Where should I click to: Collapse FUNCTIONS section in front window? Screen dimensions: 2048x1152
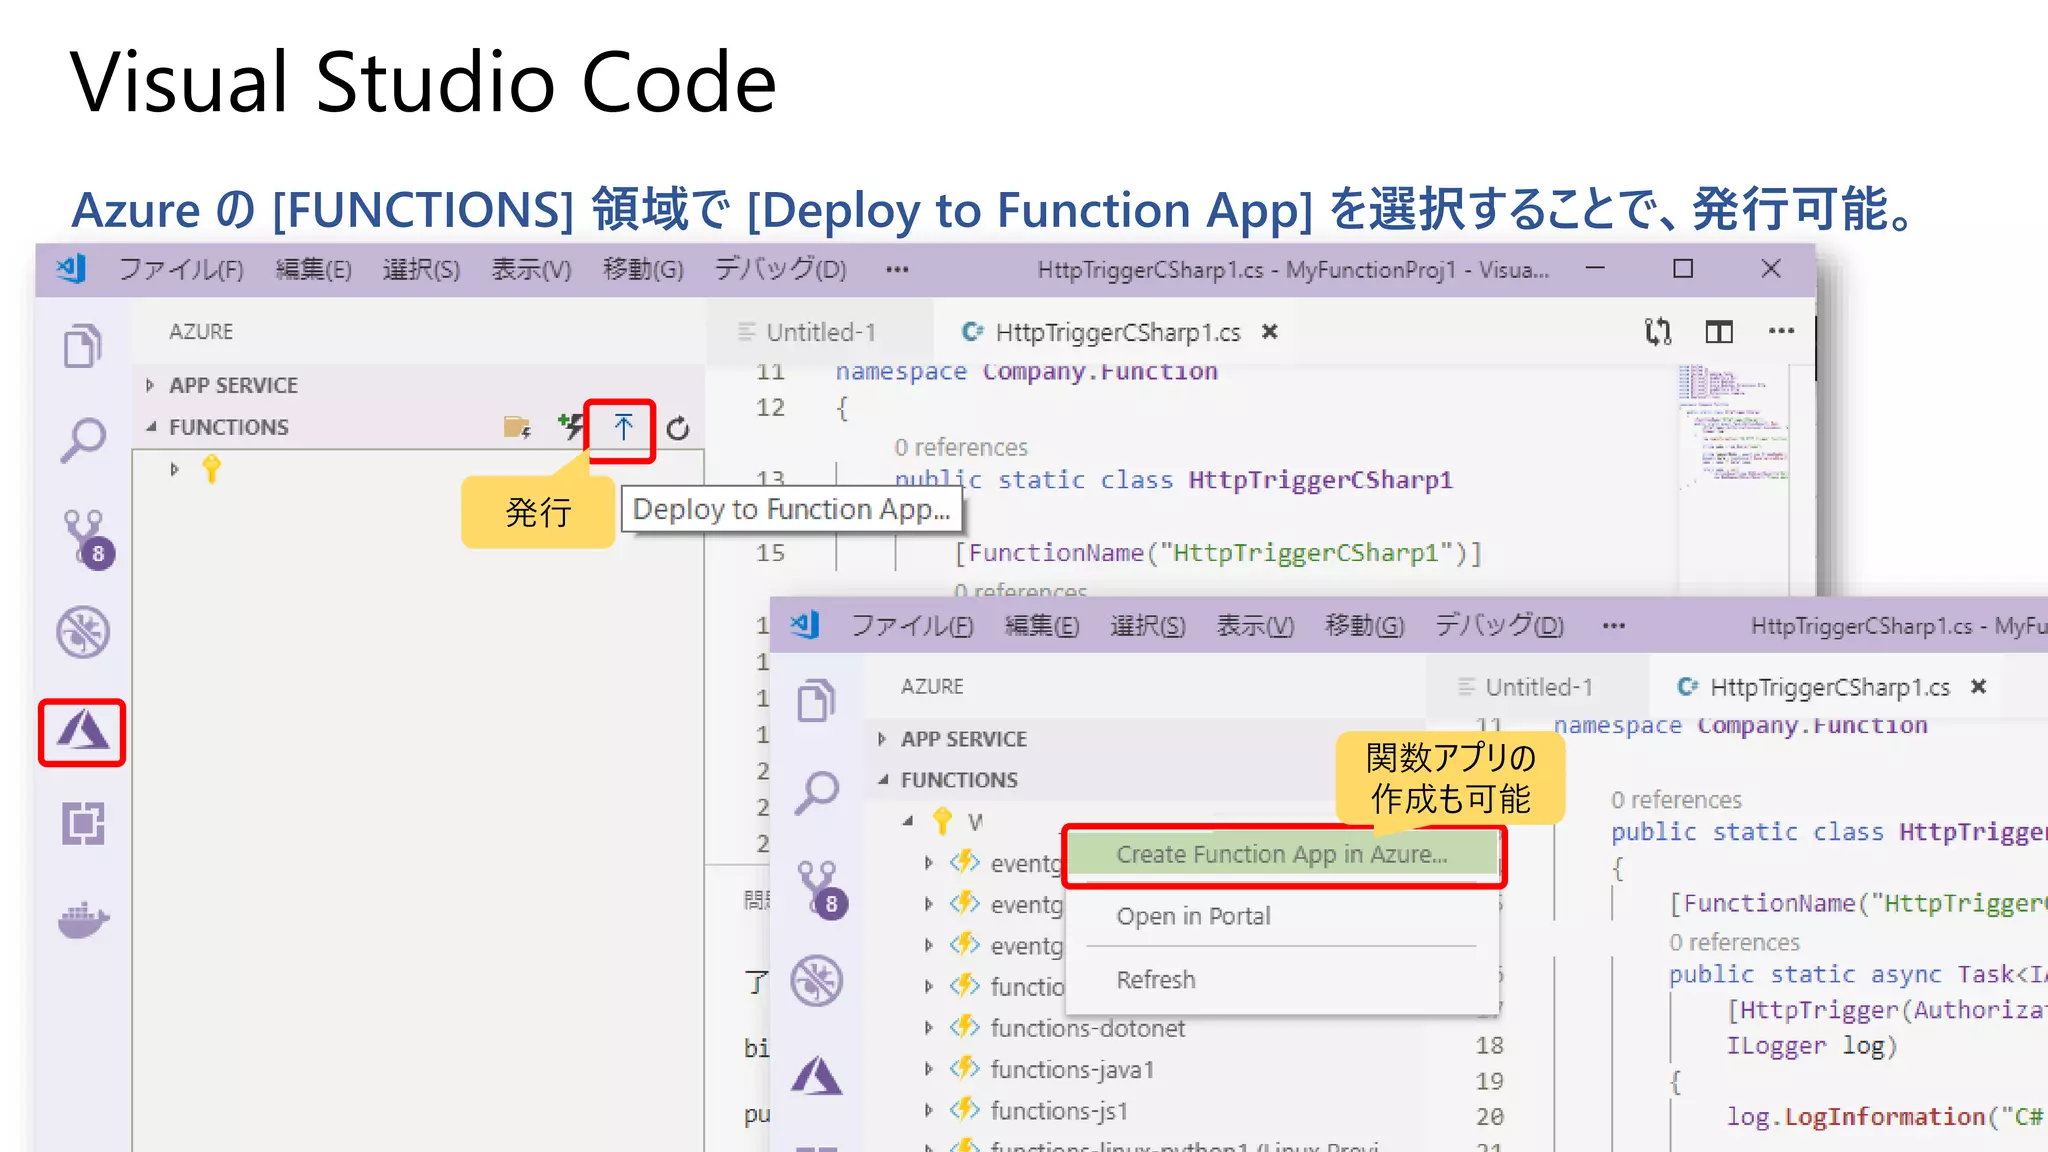click(883, 780)
